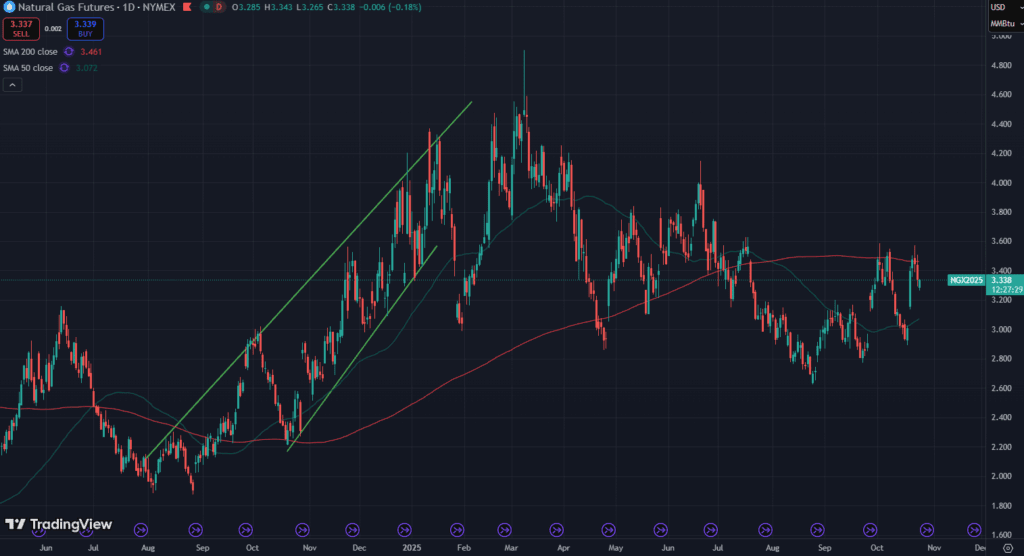This screenshot has height=556, width=1024.
Task: Collapse the indicator legend with chevron button
Action: tap(12, 86)
